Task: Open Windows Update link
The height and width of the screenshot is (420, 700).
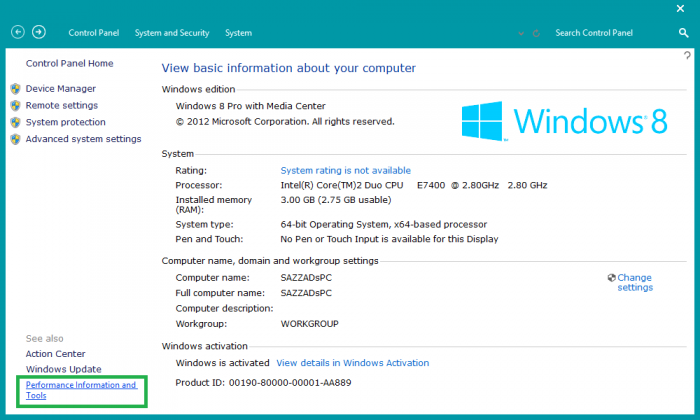Action: point(63,369)
